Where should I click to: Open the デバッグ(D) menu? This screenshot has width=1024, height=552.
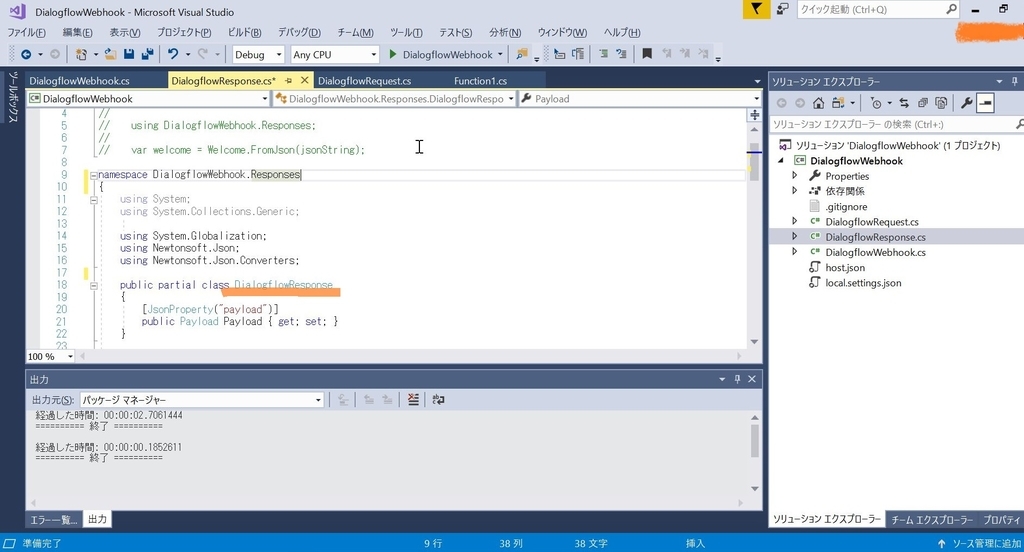click(299, 32)
